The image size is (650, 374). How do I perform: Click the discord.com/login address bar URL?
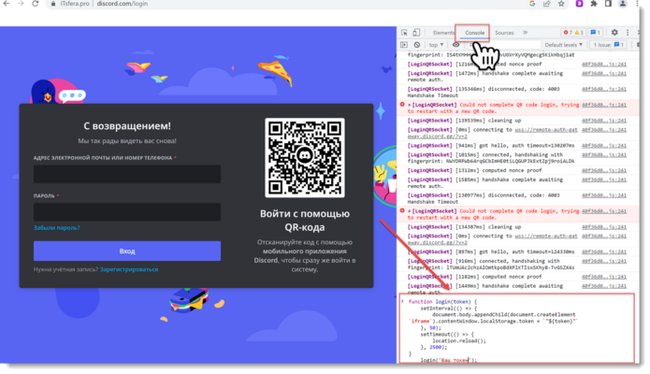click(x=122, y=4)
